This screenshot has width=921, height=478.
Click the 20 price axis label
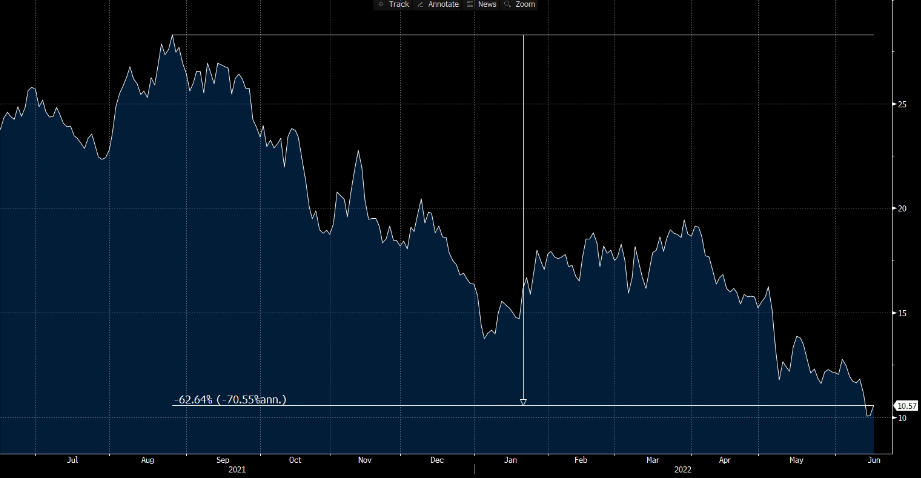(902, 208)
